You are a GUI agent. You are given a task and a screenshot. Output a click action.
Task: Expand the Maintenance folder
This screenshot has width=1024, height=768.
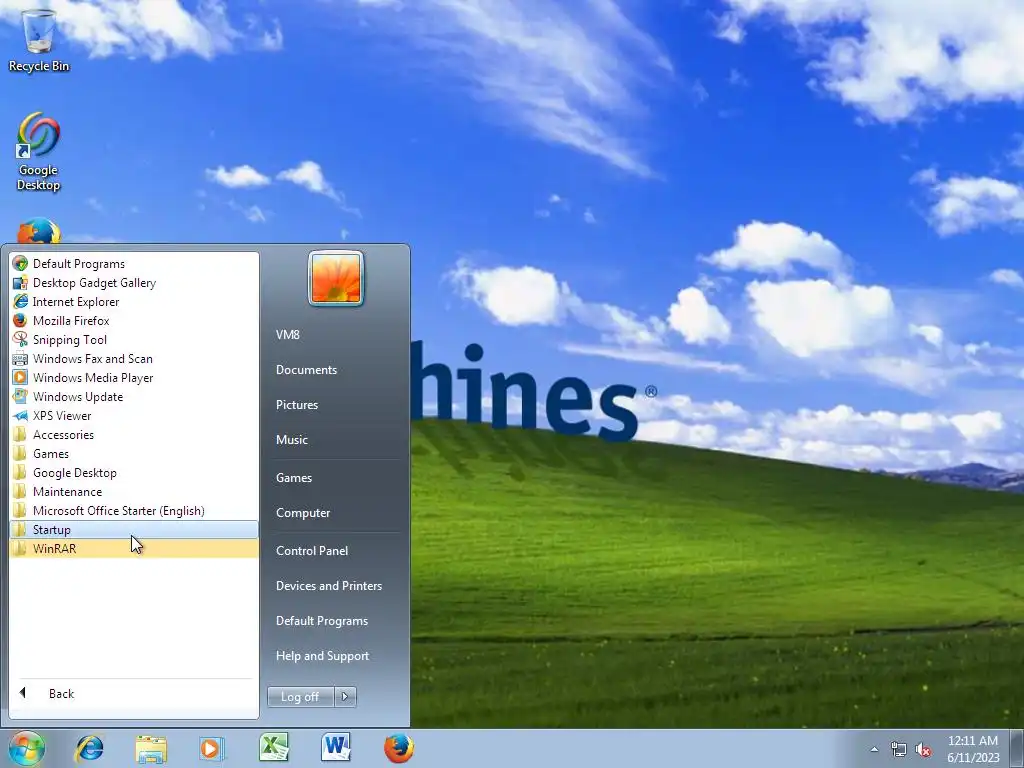[x=134, y=492]
